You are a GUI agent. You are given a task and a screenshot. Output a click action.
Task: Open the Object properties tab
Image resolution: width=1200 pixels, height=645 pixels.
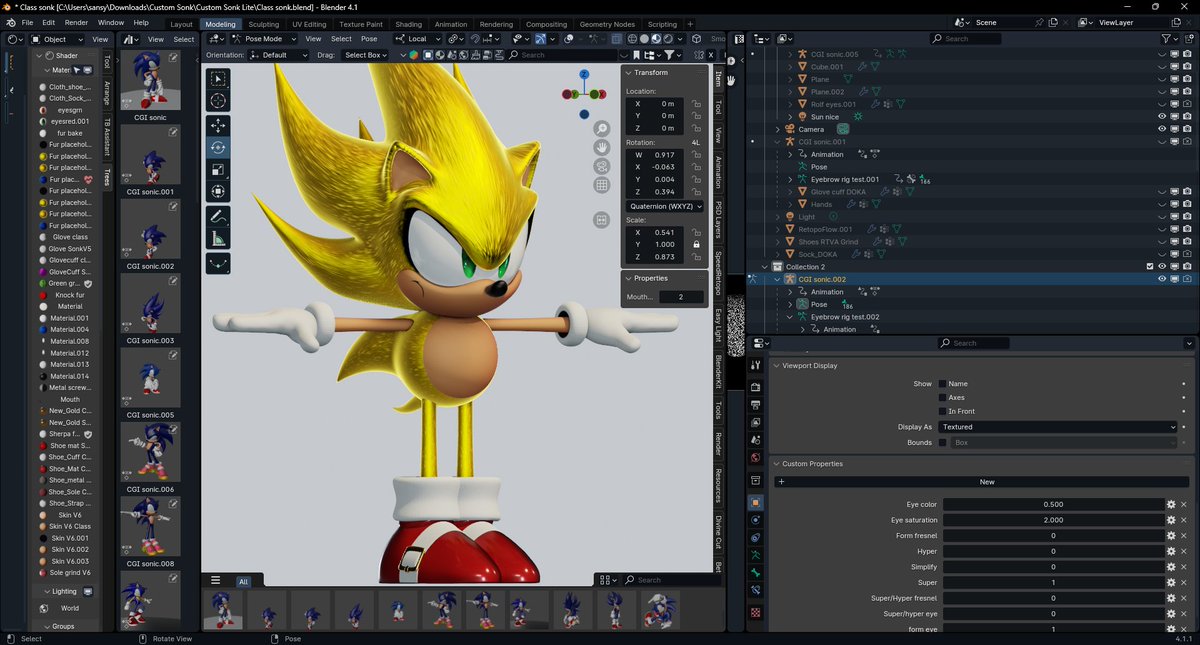pyautogui.click(x=756, y=502)
